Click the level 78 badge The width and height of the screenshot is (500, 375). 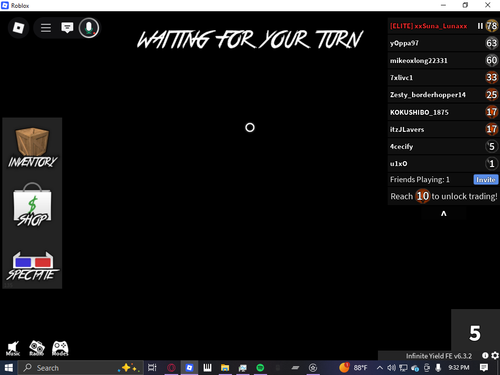tap(492, 26)
